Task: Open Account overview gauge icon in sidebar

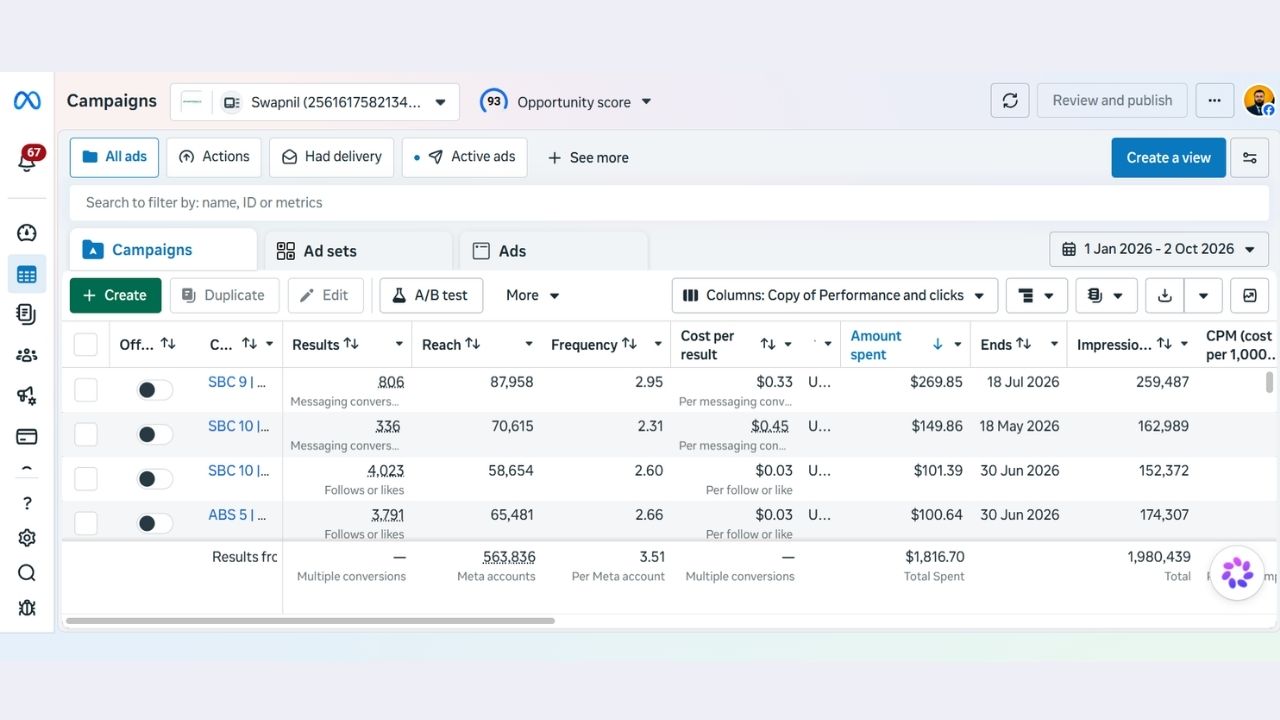Action: pos(27,233)
